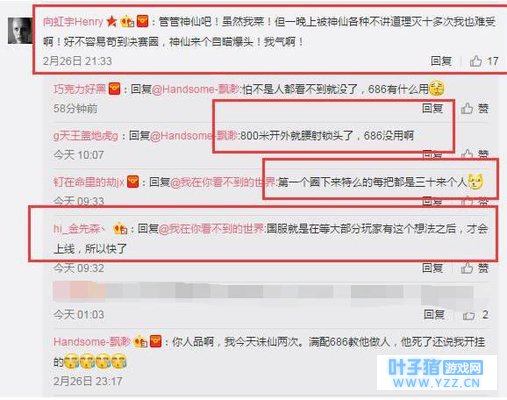Like hi_金先森's reply posted 今天 09:32

pyautogui.click(x=474, y=268)
